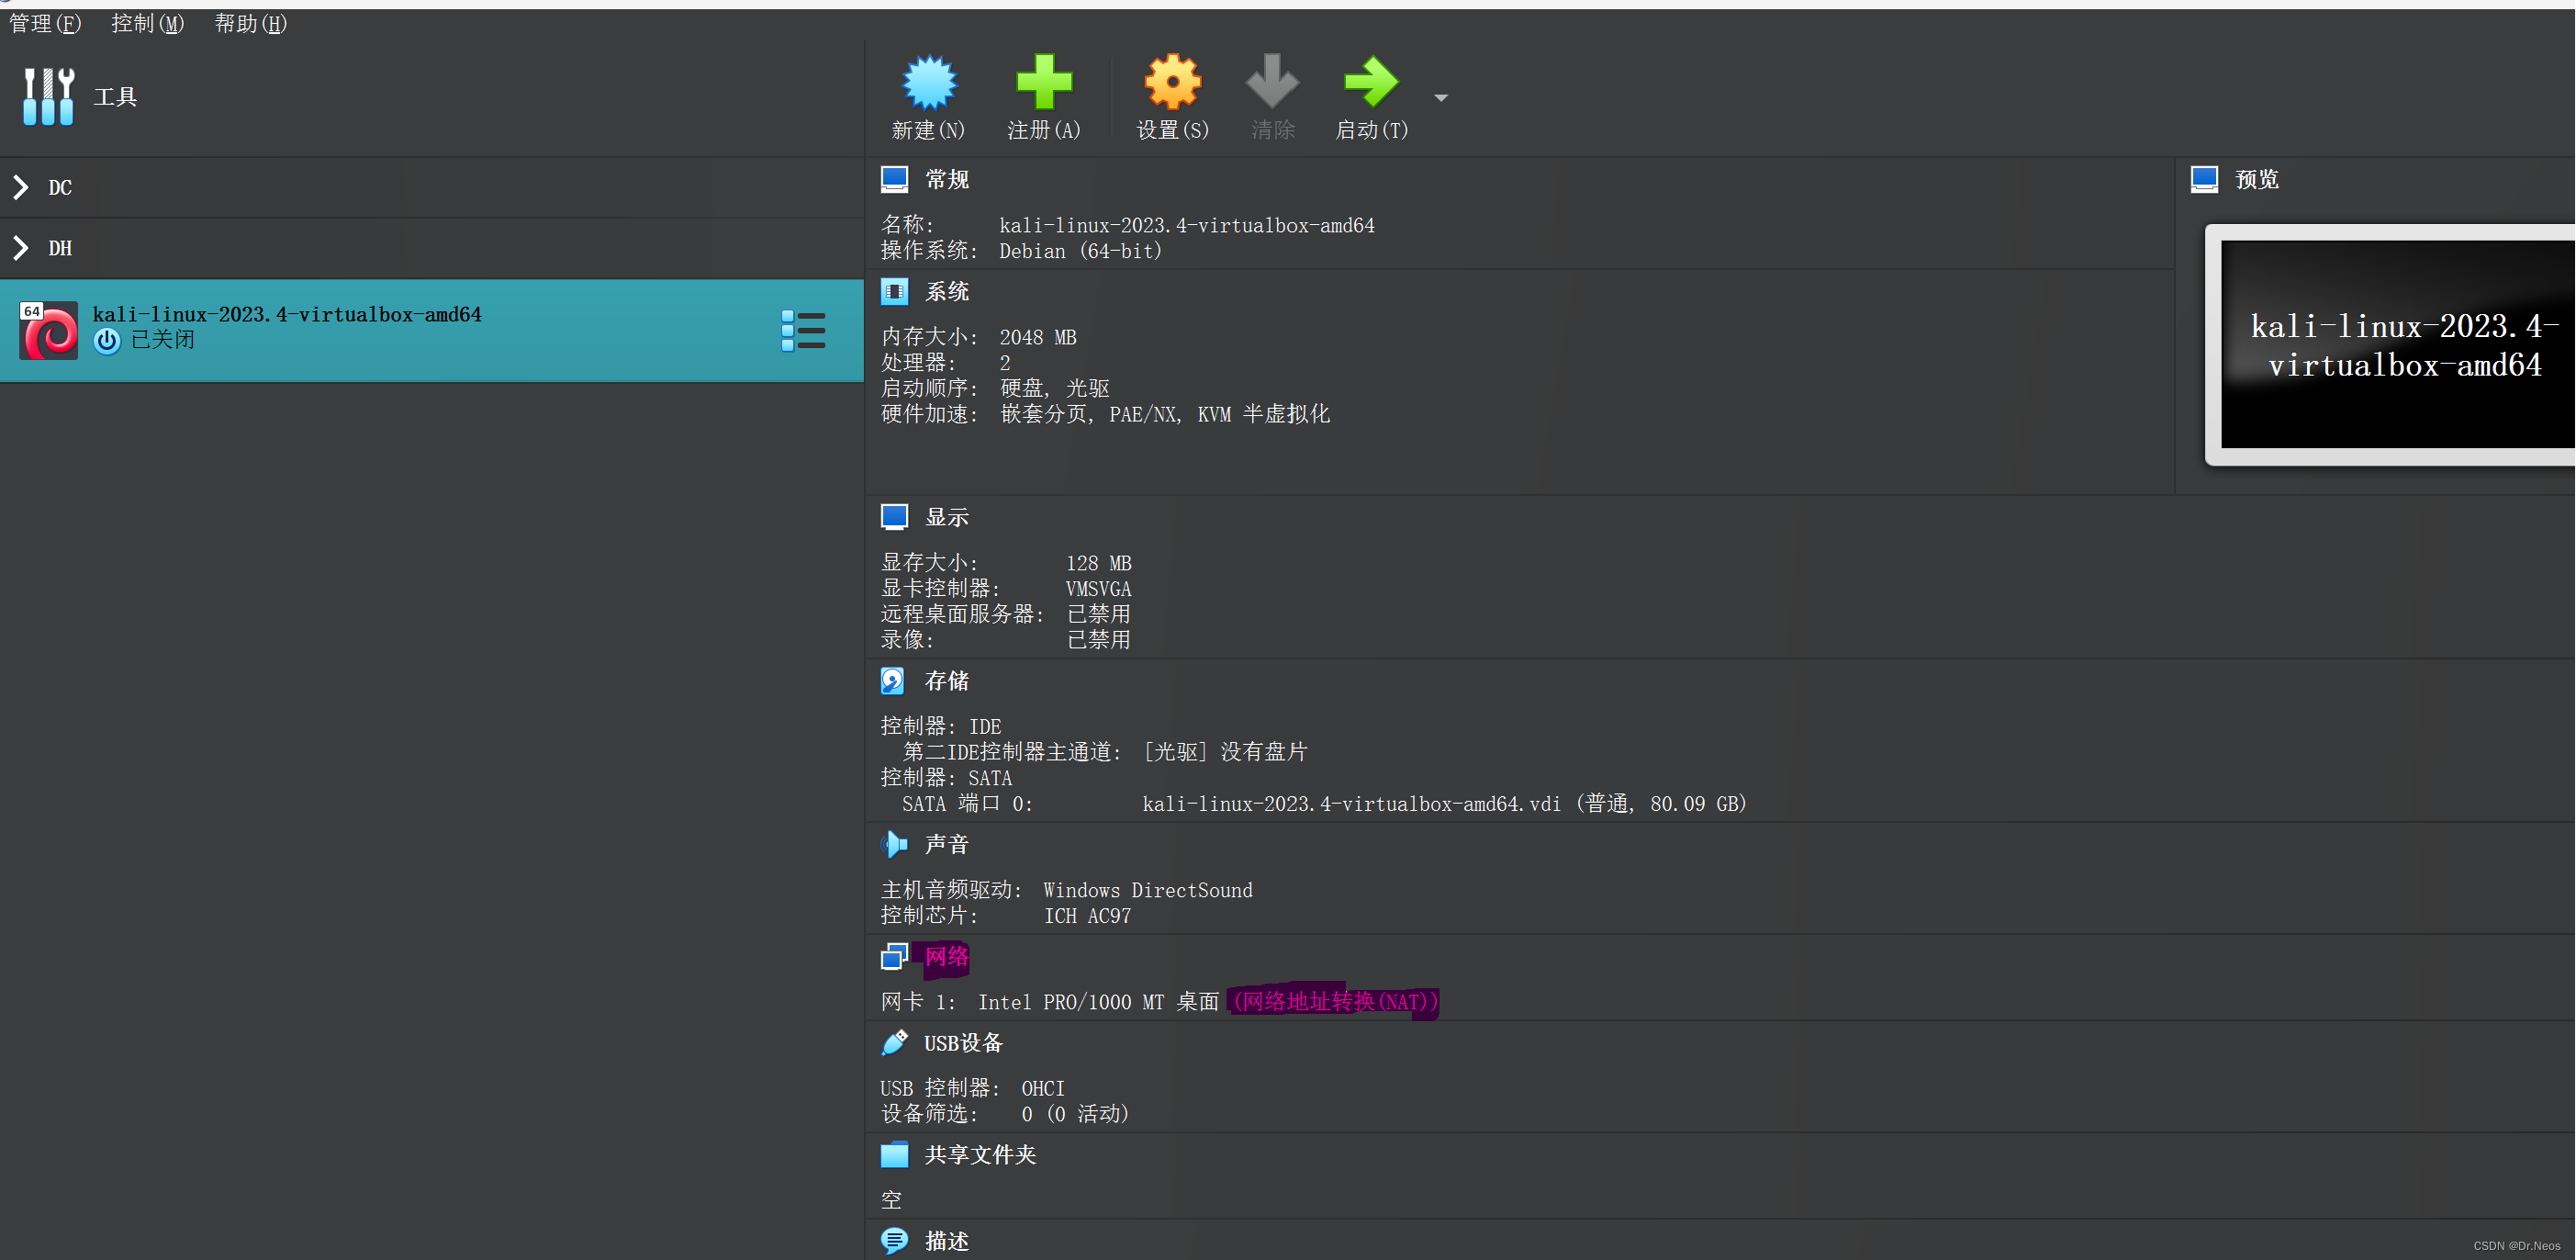This screenshot has height=1260, width=2576.
Task: Click the 已关闭 status text
Action: point(163,340)
